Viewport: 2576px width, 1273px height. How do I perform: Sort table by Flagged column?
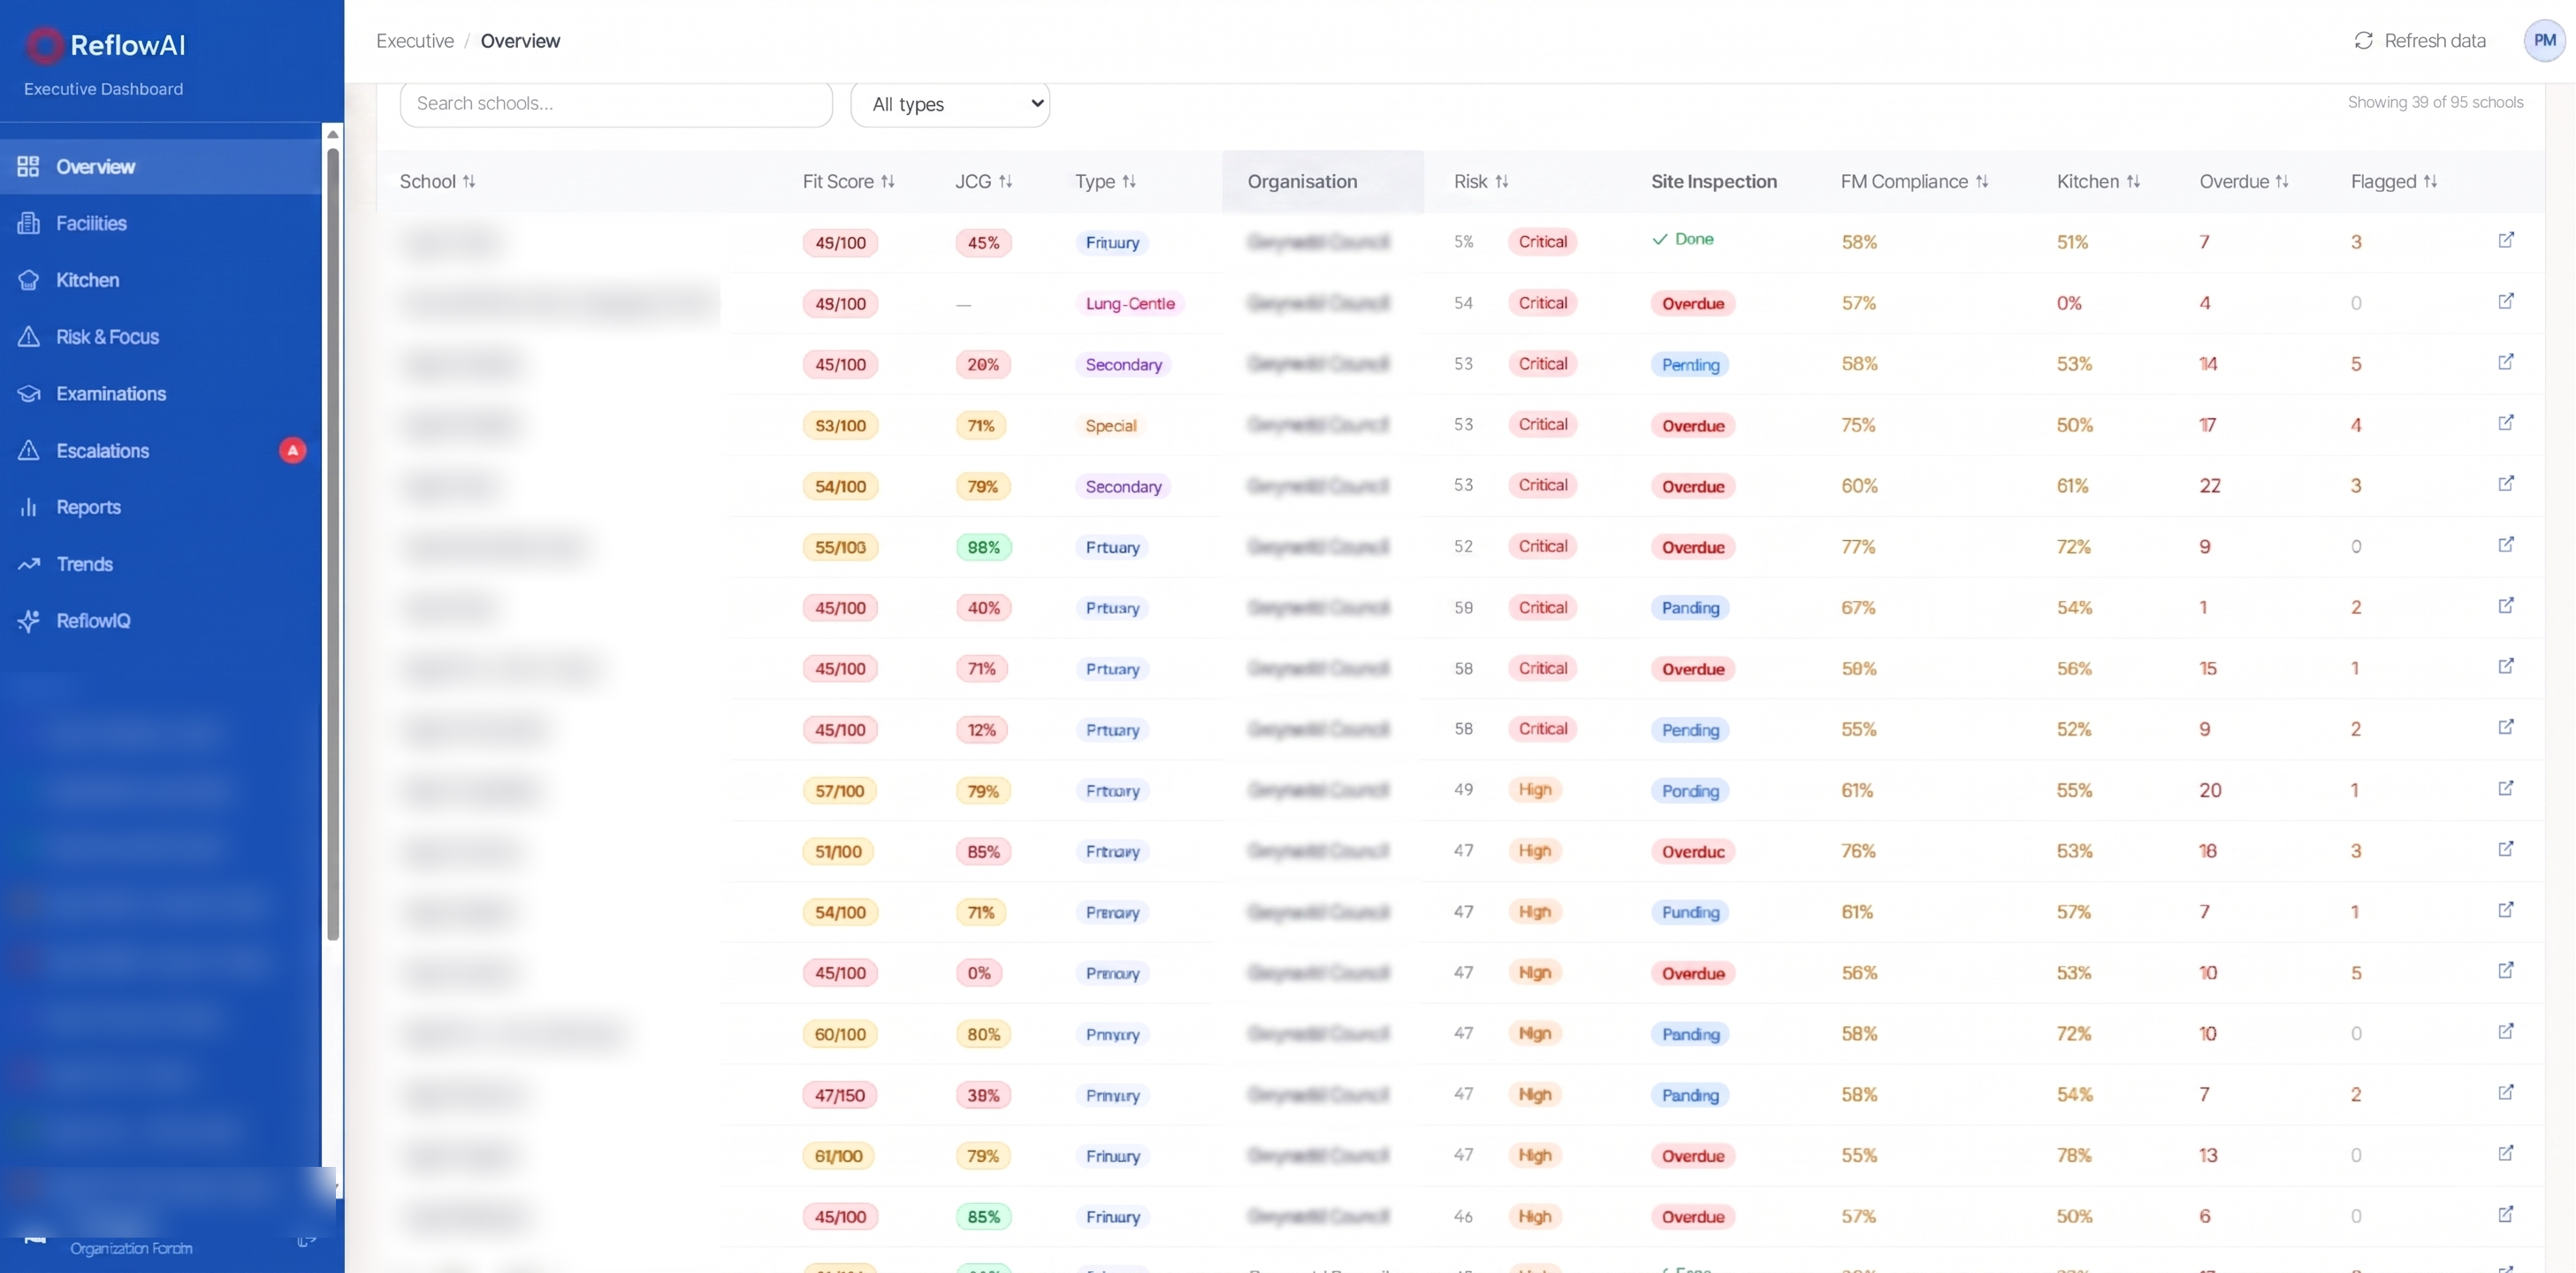(2394, 182)
